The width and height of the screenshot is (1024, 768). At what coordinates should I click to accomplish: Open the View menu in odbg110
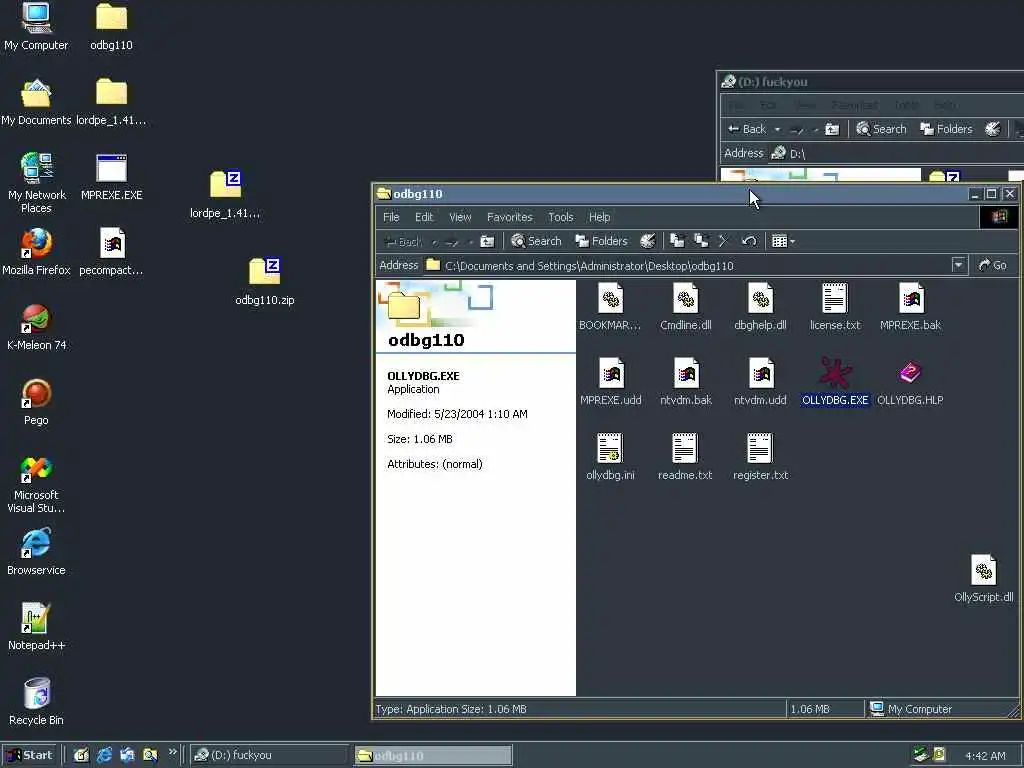[x=460, y=217]
